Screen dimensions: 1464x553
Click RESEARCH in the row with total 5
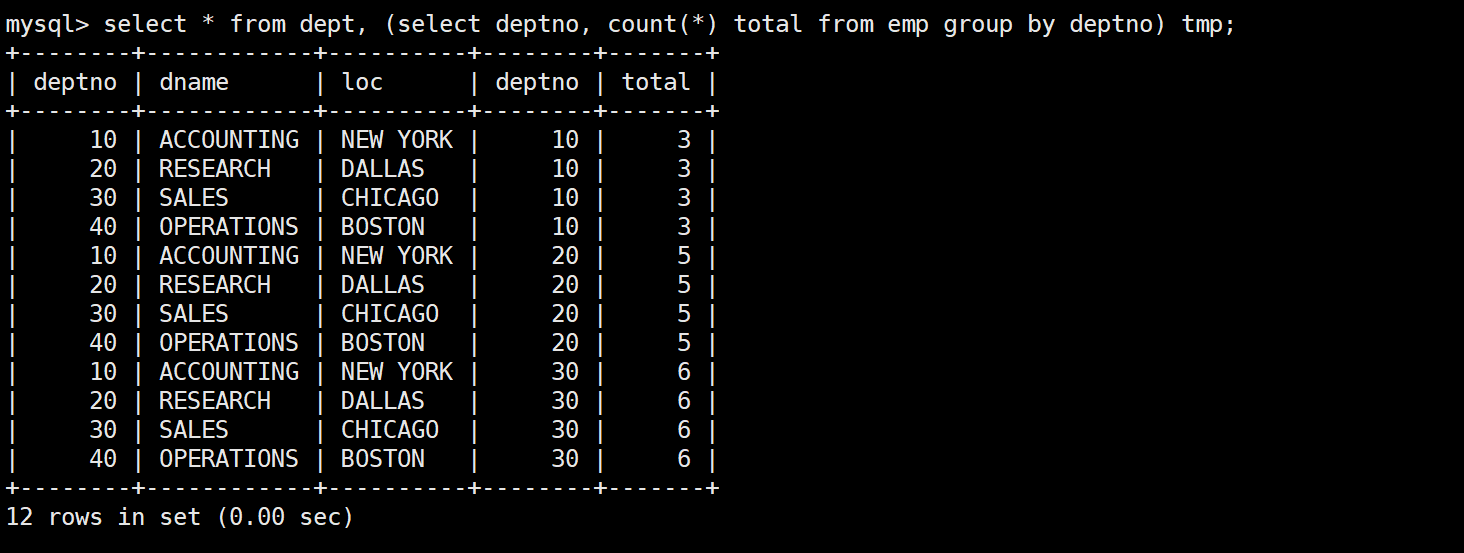point(215,285)
